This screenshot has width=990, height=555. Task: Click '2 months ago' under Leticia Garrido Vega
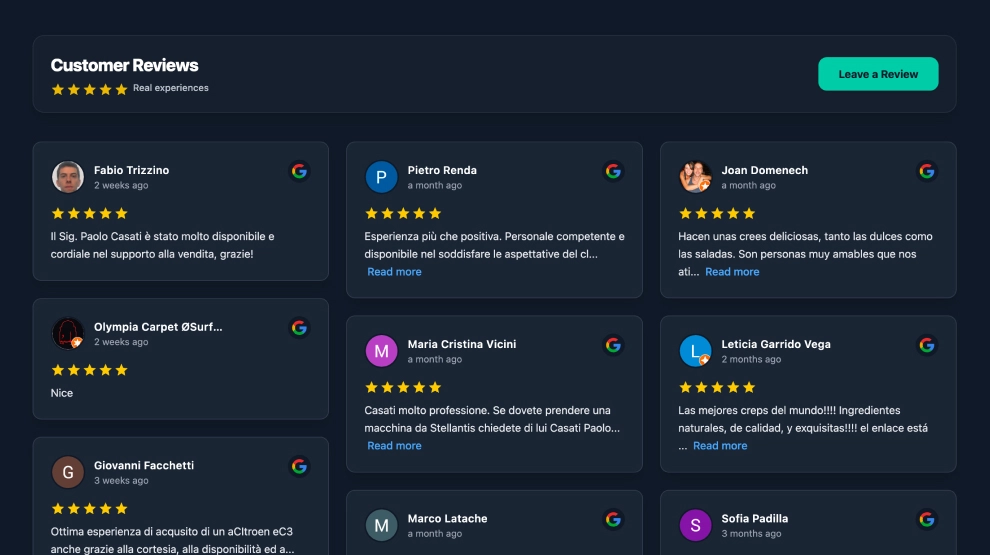point(751,359)
